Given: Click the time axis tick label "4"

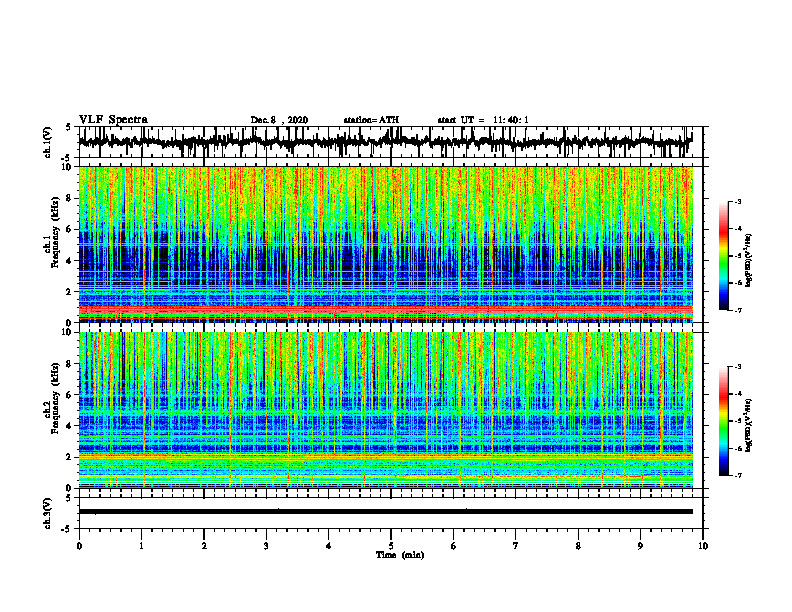Looking at the screenshot, I should (x=329, y=546).
